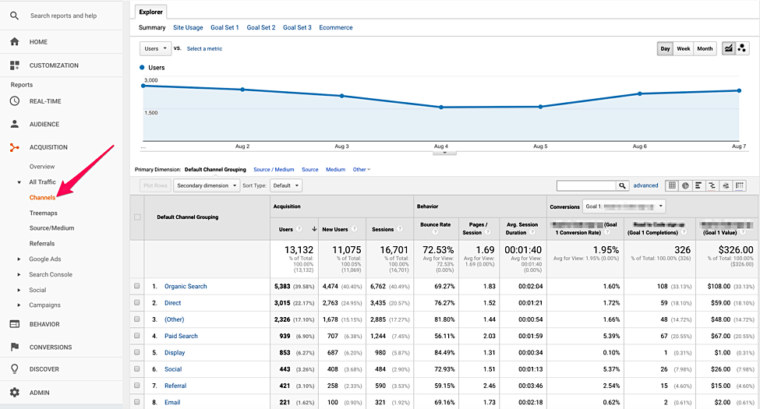Expand the Google Ads section
The height and width of the screenshot is (409, 760).
click(x=19, y=259)
